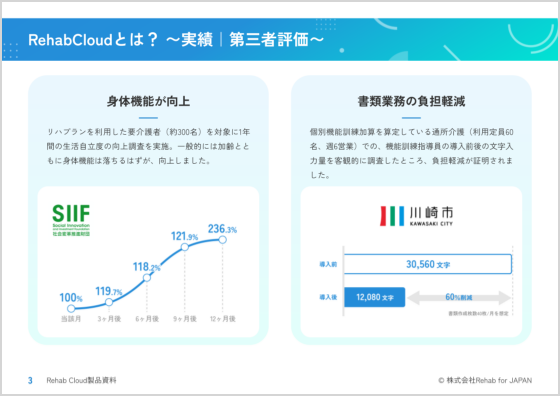Screen dimensions: 560x396
Task: Select the 118.2% data point marker
Action: point(147,277)
